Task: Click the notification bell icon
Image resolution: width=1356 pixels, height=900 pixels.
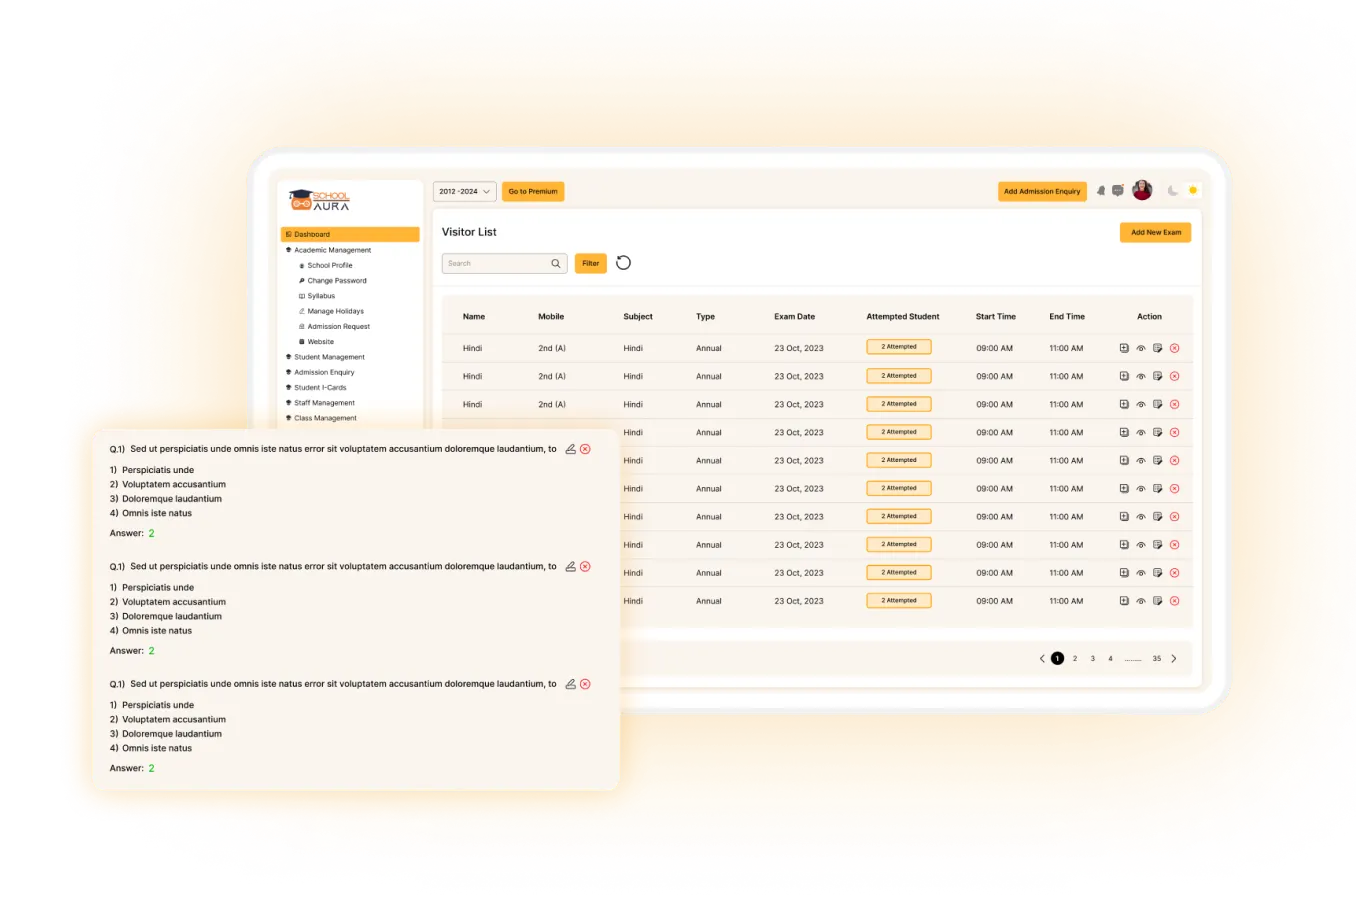Action: tap(1101, 191)
